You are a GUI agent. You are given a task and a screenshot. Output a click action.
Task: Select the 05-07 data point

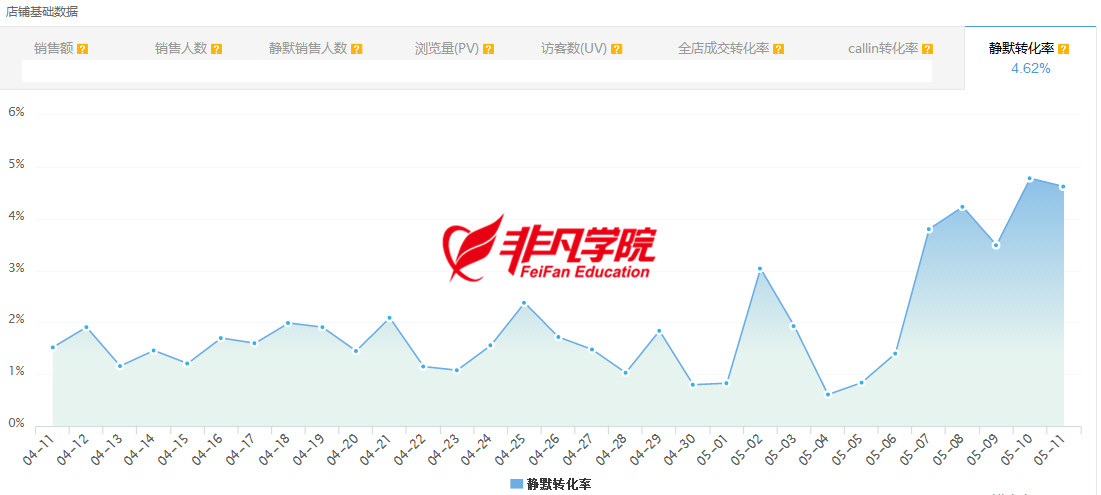[x=929, y=229]
